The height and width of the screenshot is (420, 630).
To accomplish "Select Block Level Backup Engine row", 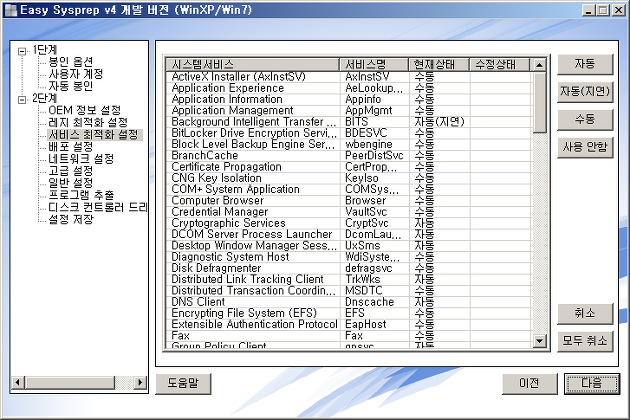I will 348,144.
